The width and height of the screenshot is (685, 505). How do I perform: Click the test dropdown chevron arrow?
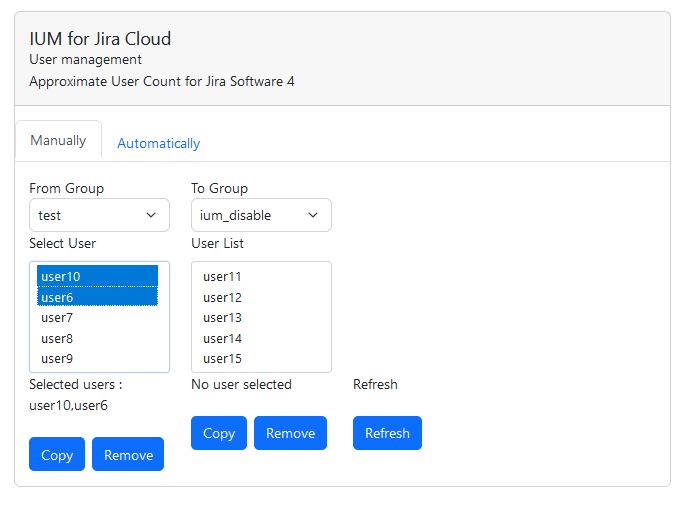(151, 215)
